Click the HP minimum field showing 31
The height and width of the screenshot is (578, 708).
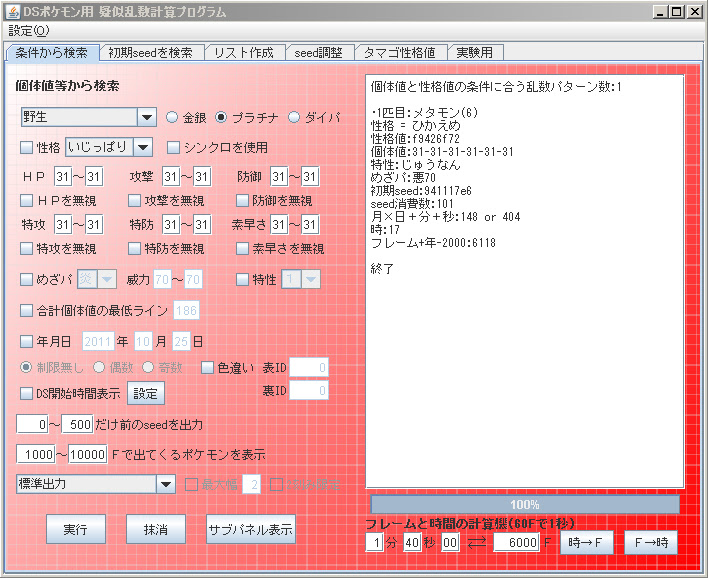click(x=63, y=177)
